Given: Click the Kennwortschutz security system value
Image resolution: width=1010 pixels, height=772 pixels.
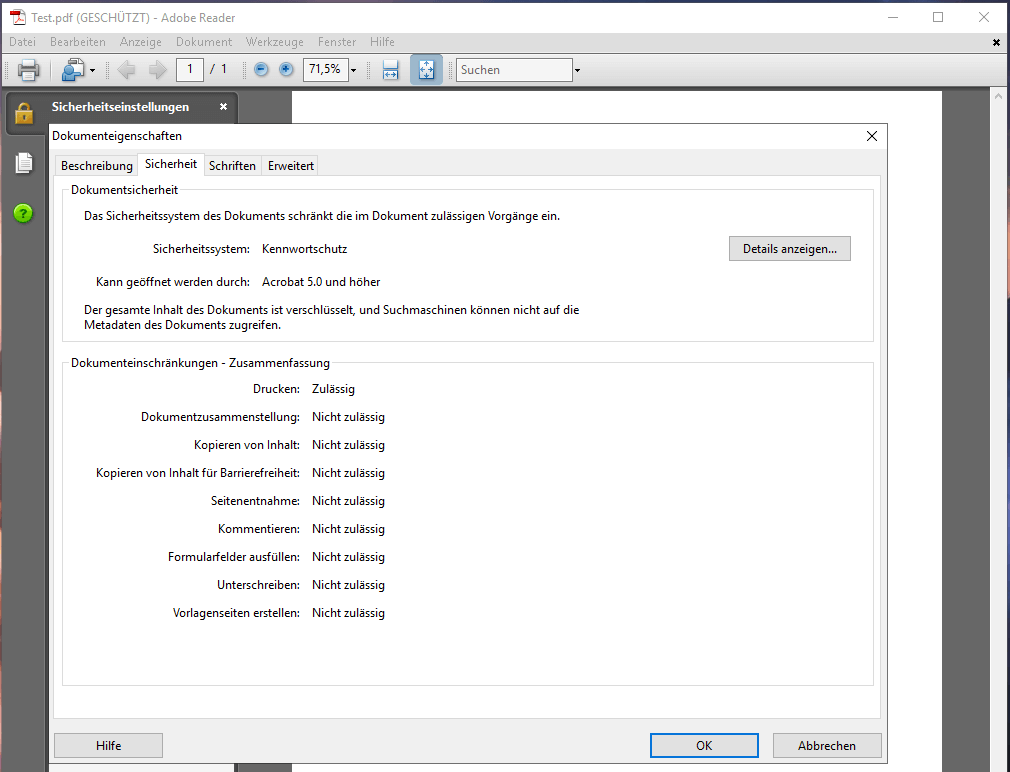Looking at the screenshot, I should (x=305, y=249).
